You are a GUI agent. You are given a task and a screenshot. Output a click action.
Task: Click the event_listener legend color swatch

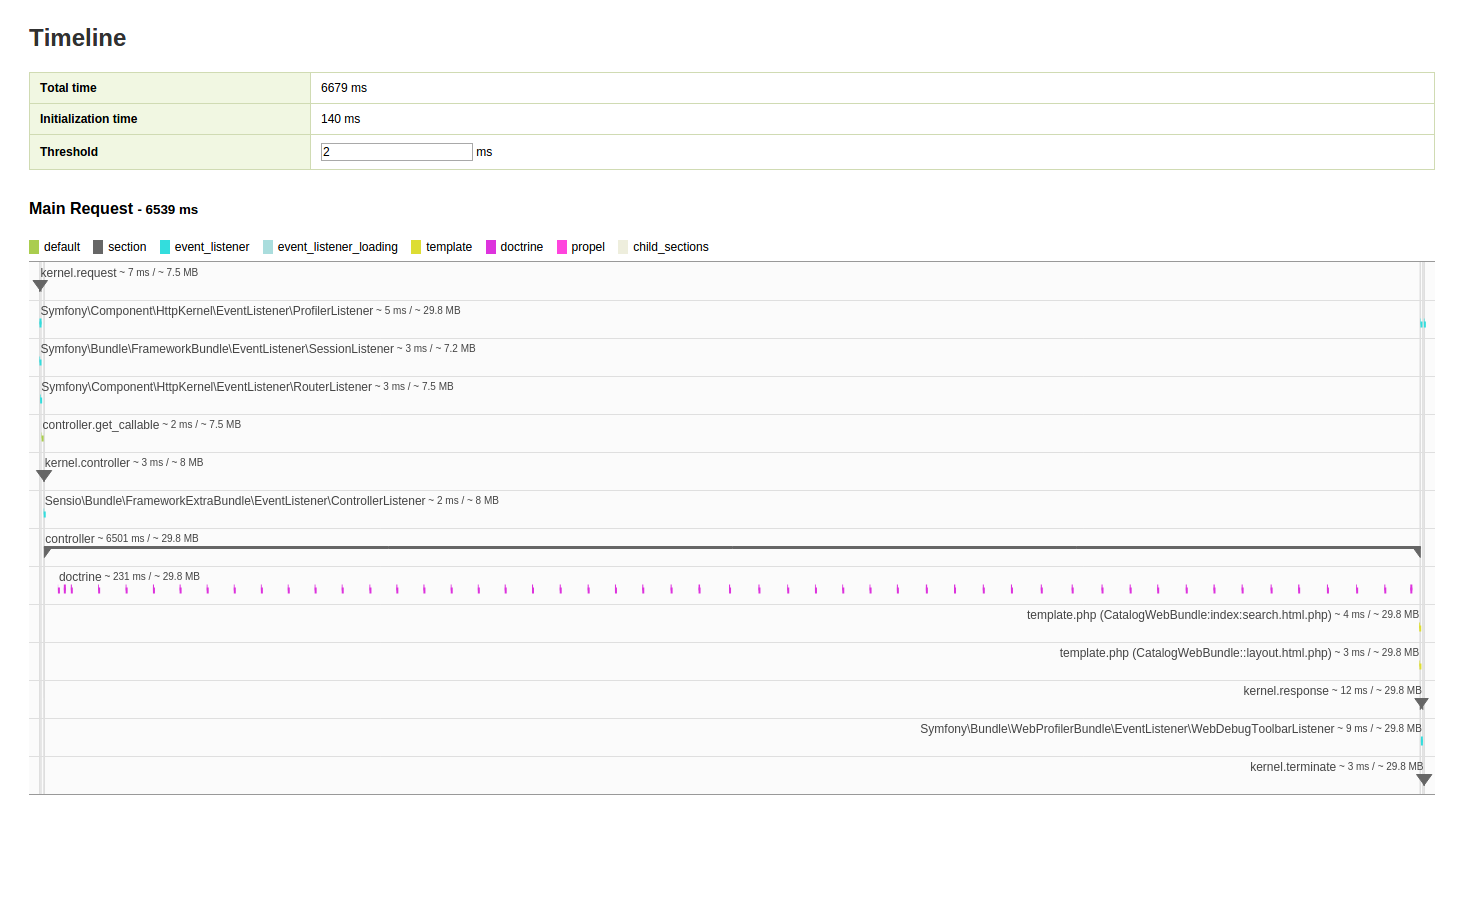(165, 247)
